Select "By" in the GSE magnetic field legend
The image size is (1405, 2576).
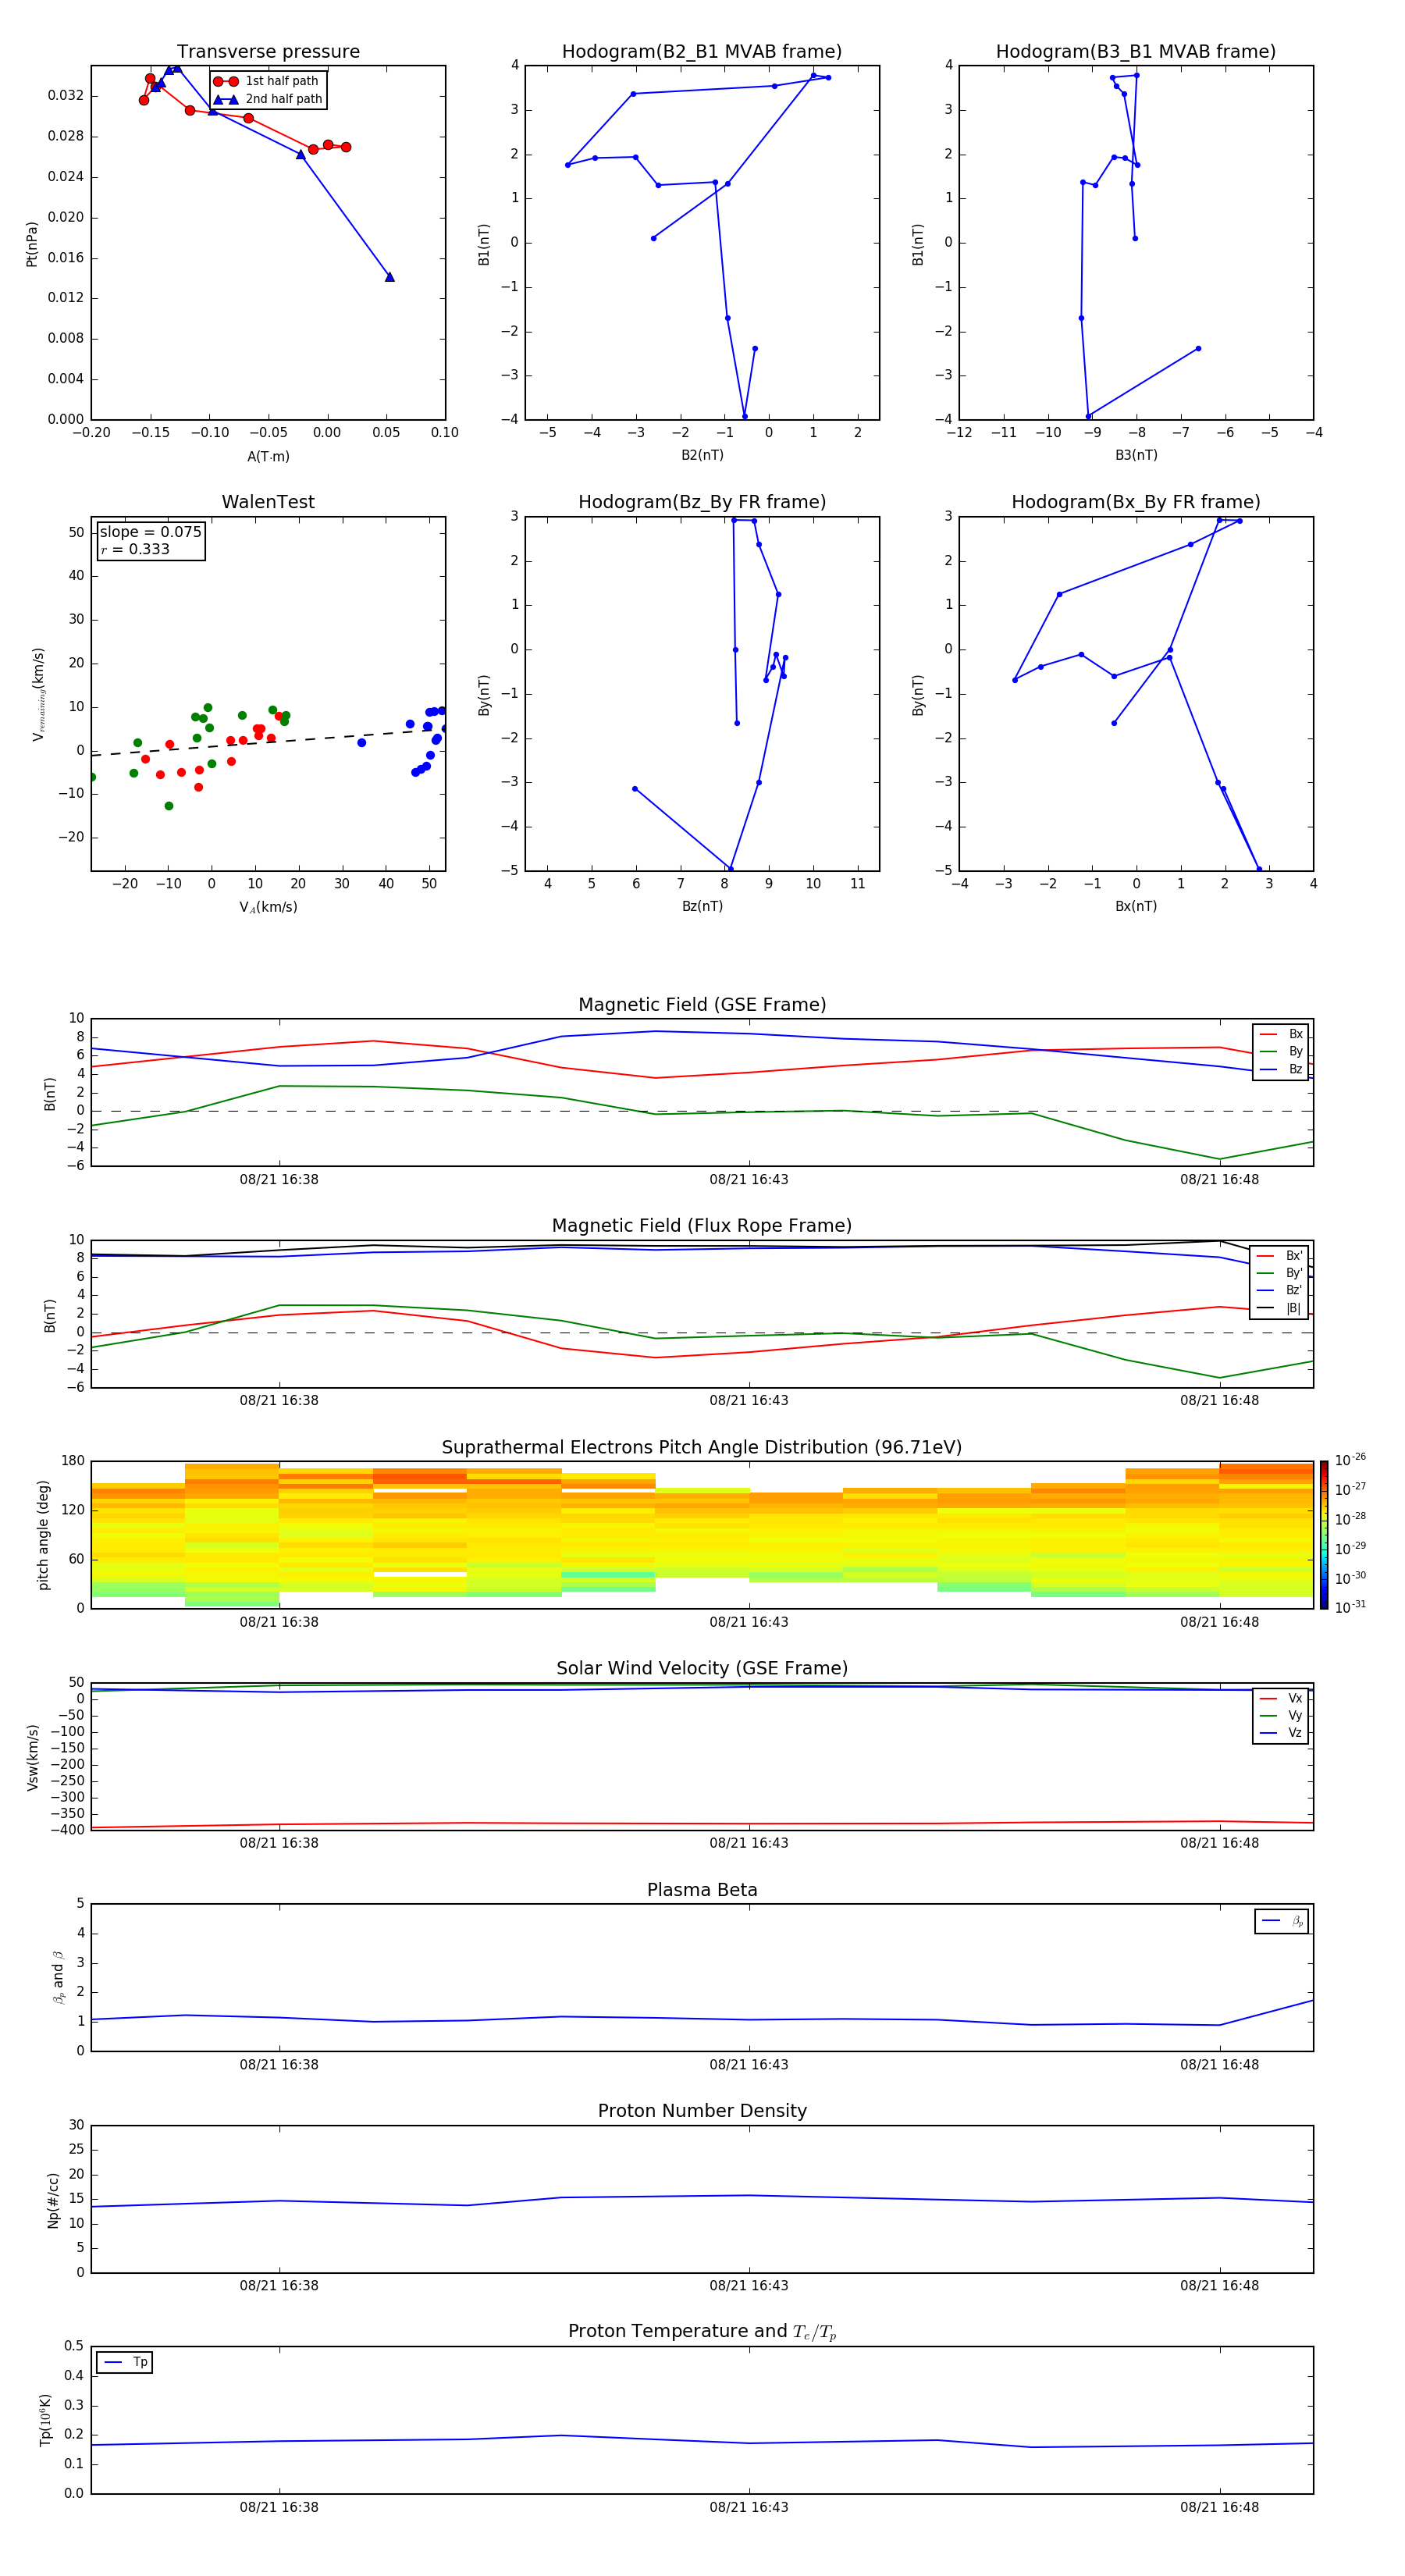click(1281, 1052)
